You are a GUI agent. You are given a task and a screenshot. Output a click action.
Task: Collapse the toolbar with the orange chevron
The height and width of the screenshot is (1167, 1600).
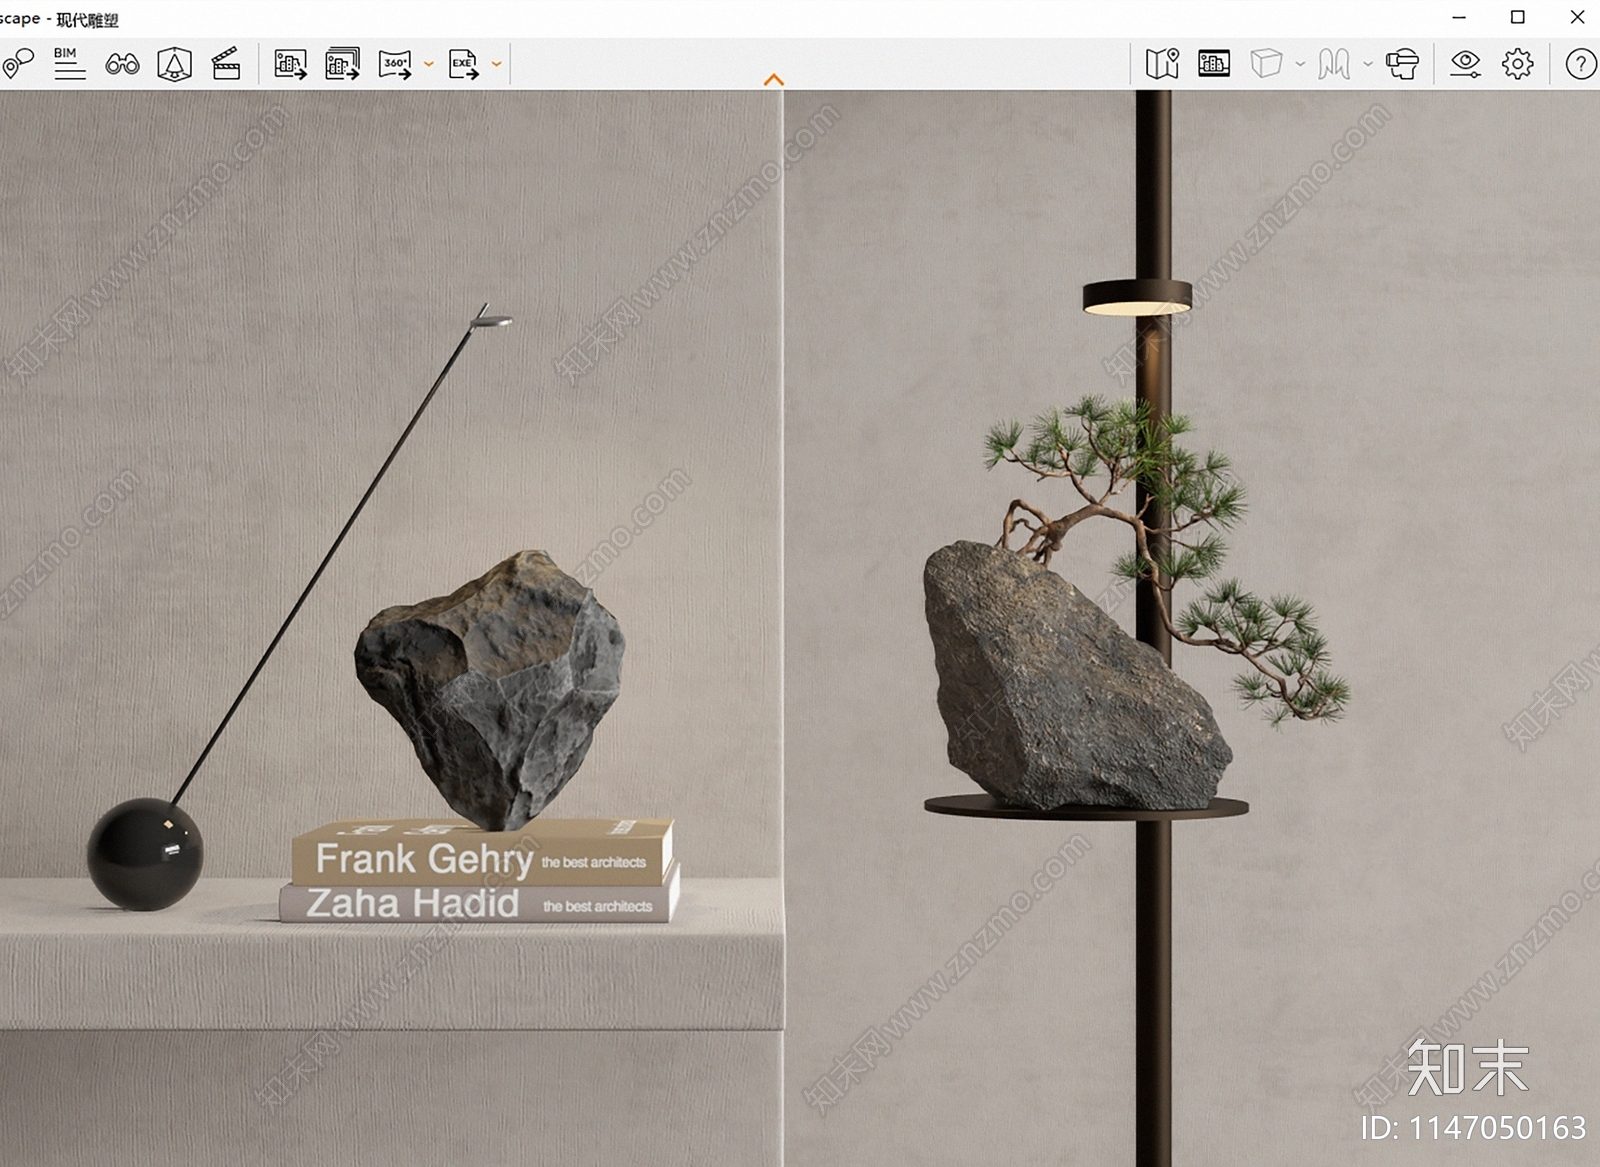tap(773, 80)
